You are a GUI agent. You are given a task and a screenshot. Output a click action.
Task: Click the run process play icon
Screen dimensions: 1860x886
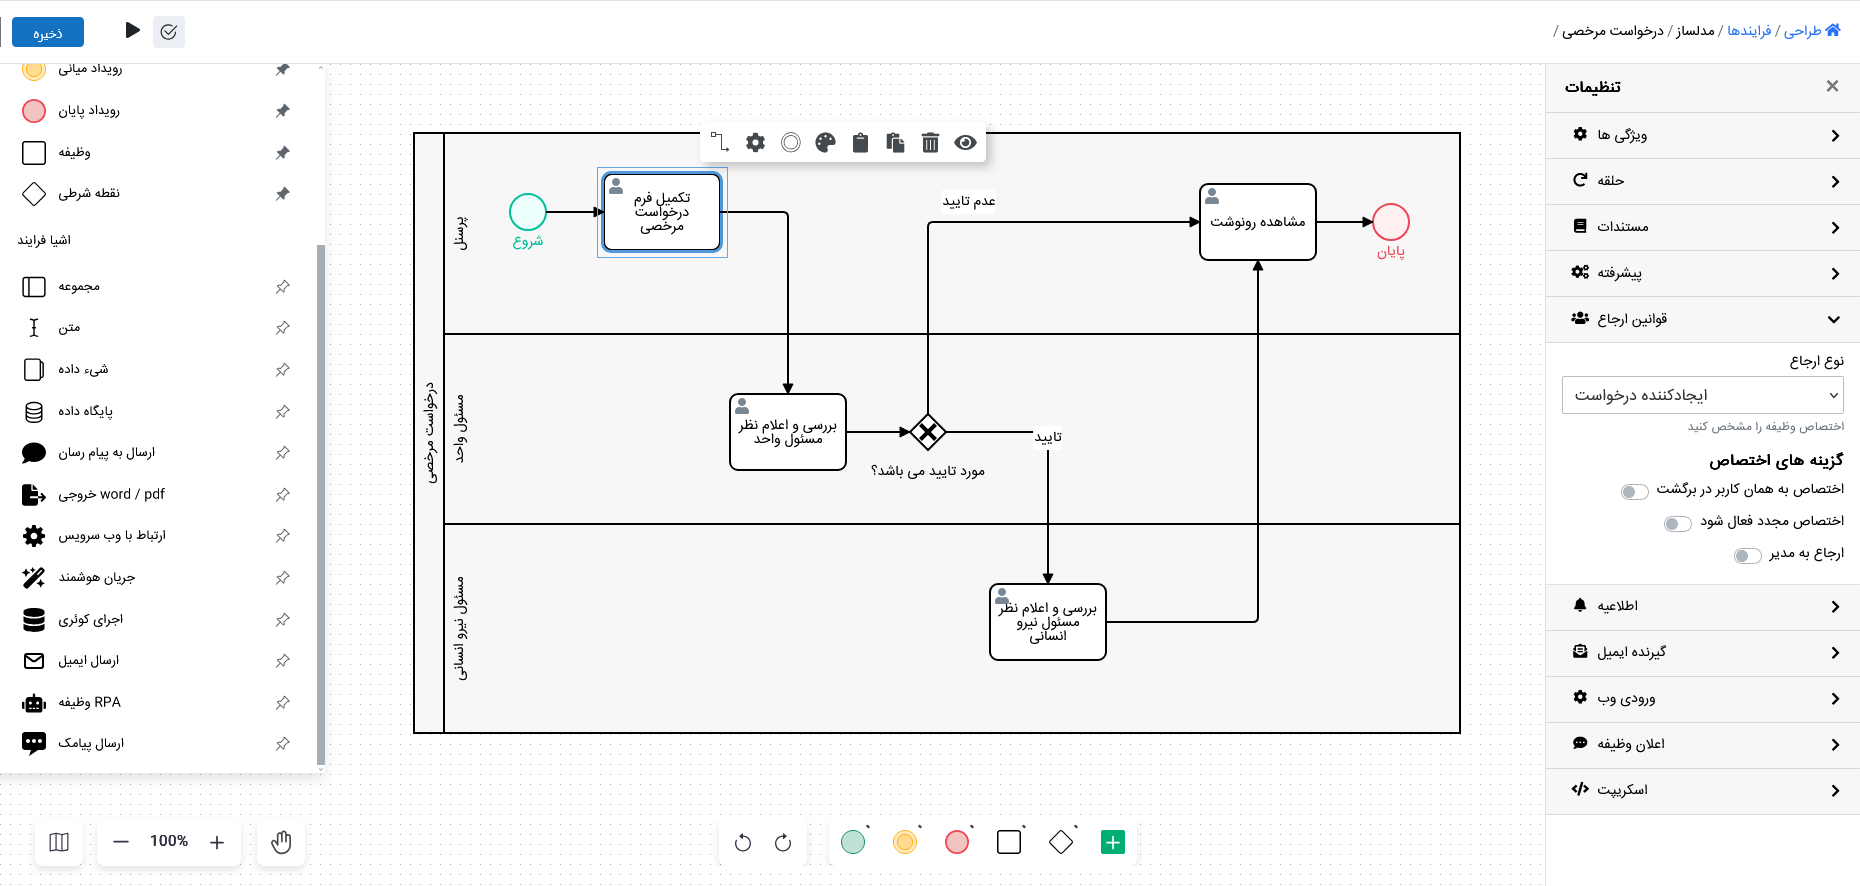pos(132,31)
